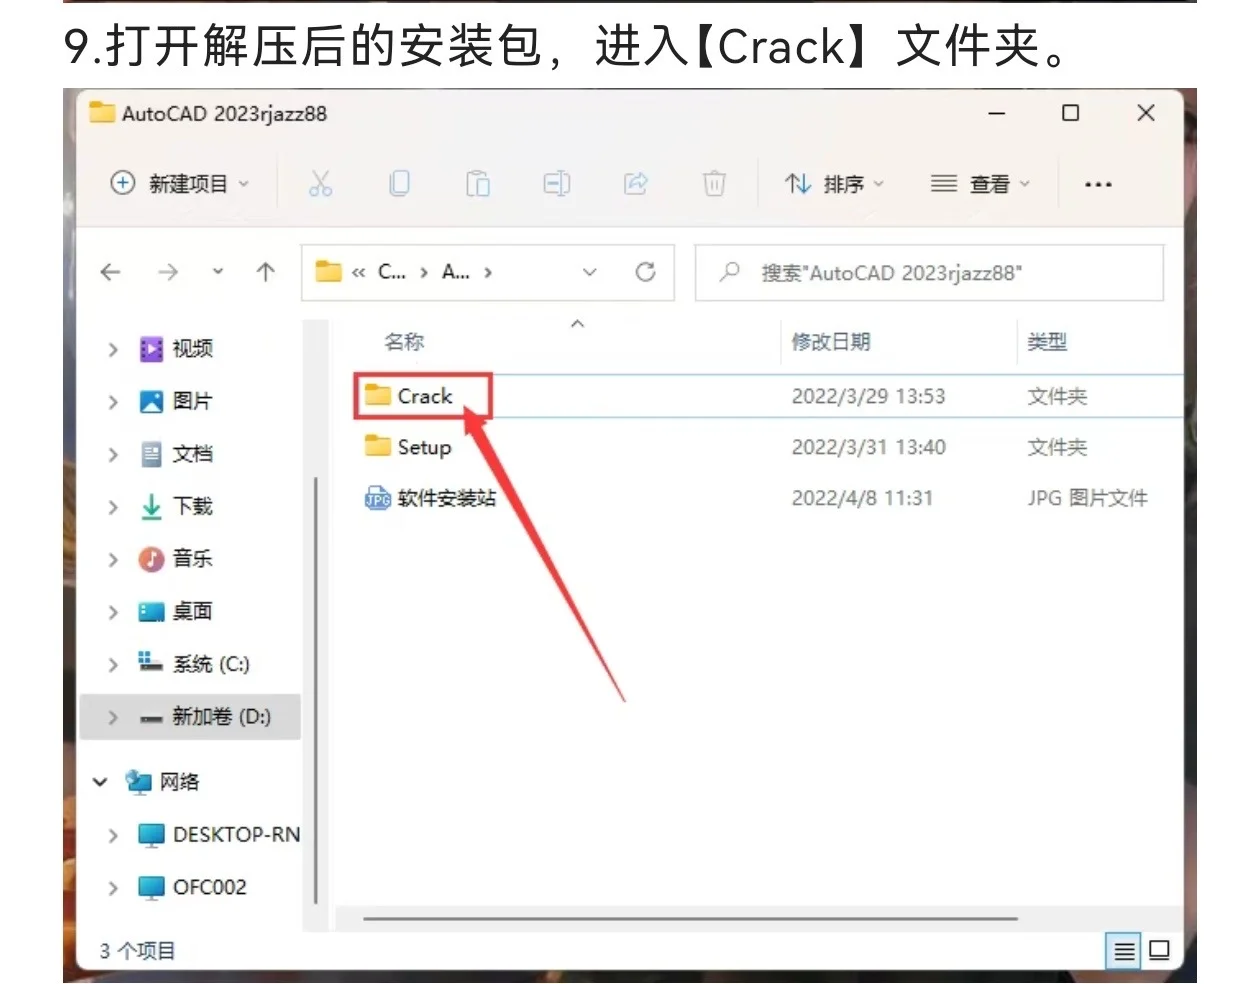Go back using the back arrow

[110, 271]
